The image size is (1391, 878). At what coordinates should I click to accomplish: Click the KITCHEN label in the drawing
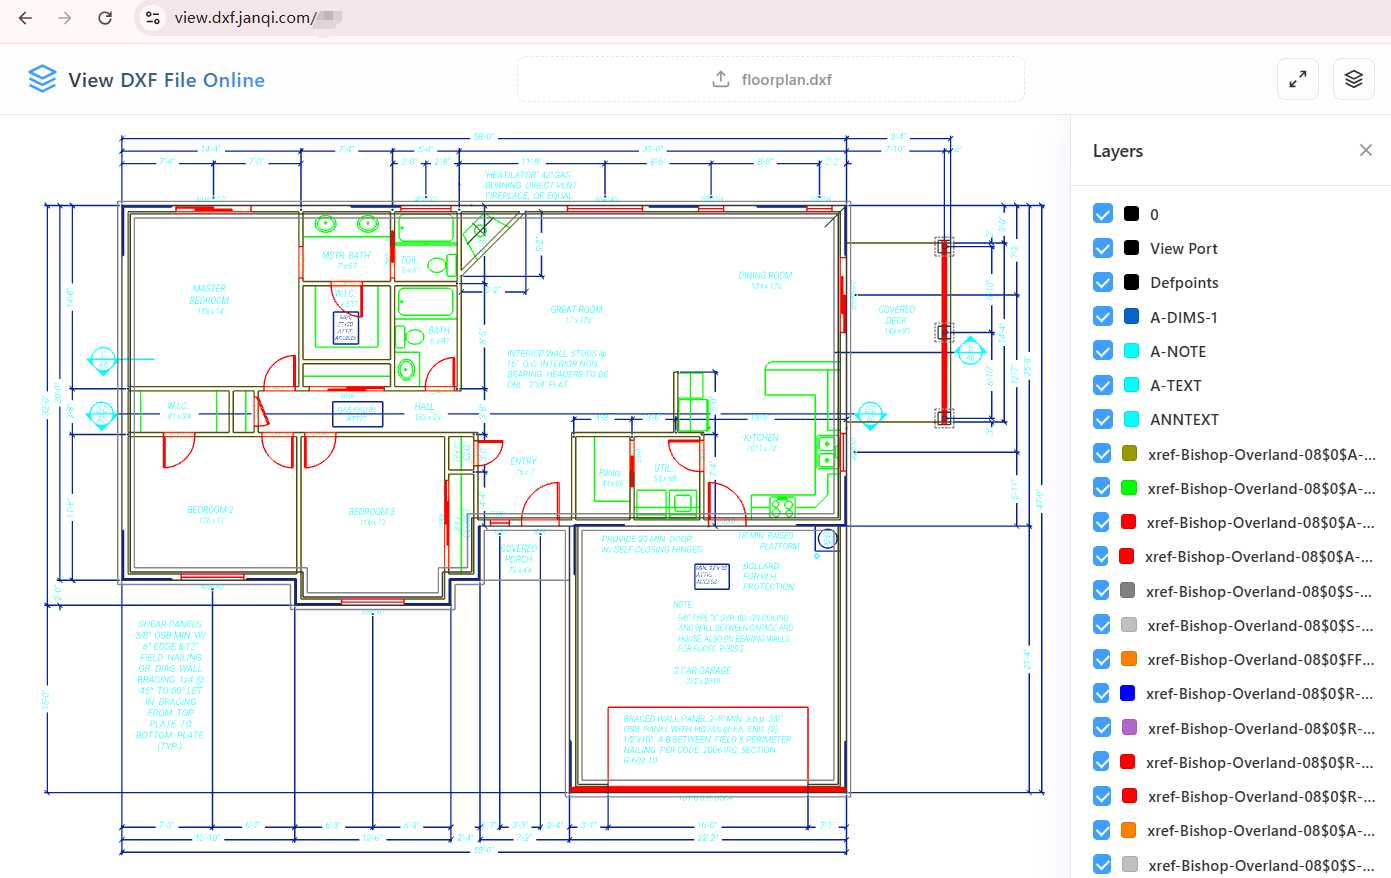pos(761,438)
